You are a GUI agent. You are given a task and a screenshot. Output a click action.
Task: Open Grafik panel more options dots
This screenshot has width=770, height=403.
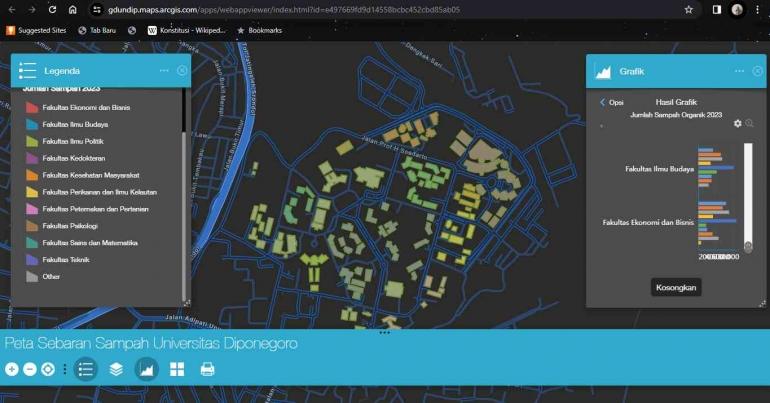pyautogui.click(x=739, y=71)
